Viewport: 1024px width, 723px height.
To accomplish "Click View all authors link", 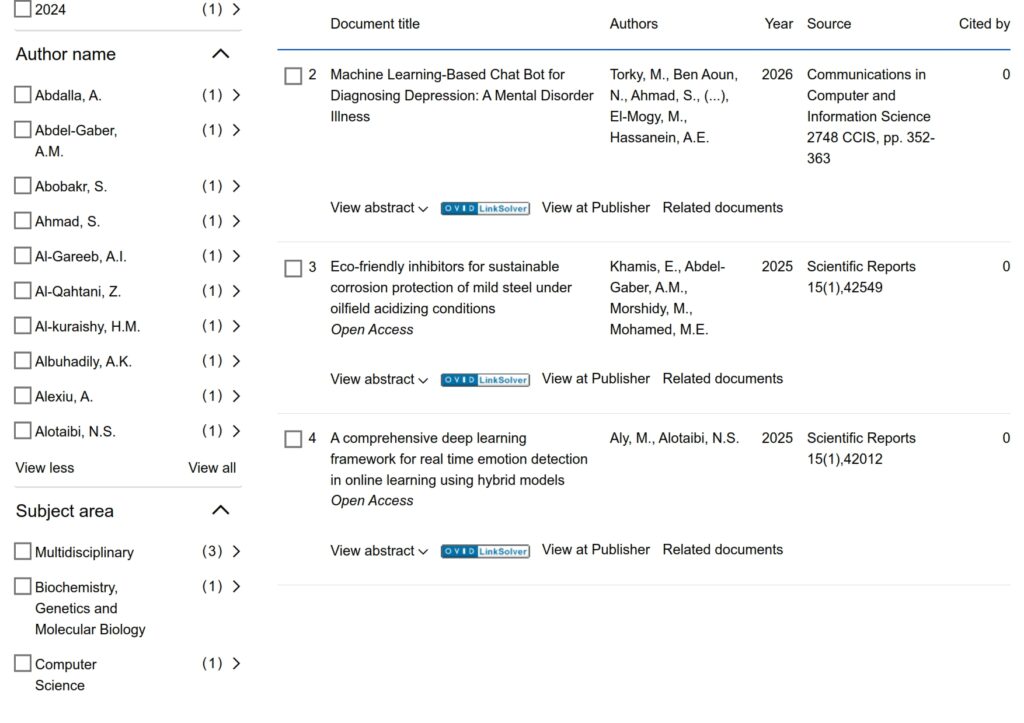I will pyautogui.click(x=212, y=468).
